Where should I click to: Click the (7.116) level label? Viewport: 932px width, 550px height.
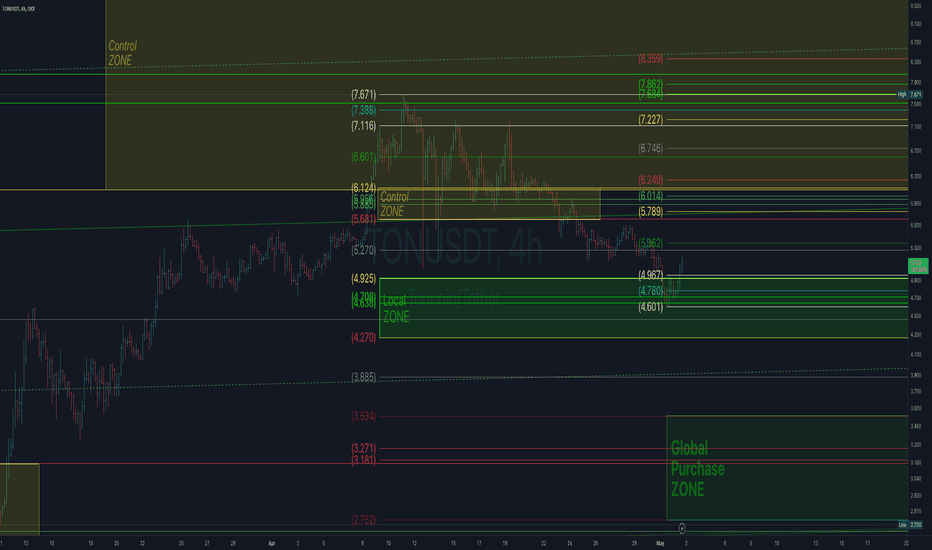(x=363, y=125)
